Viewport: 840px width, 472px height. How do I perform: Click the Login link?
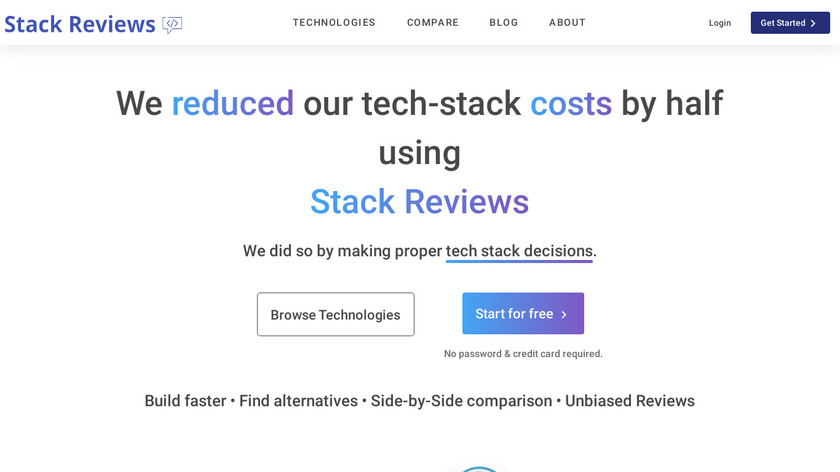720,23
